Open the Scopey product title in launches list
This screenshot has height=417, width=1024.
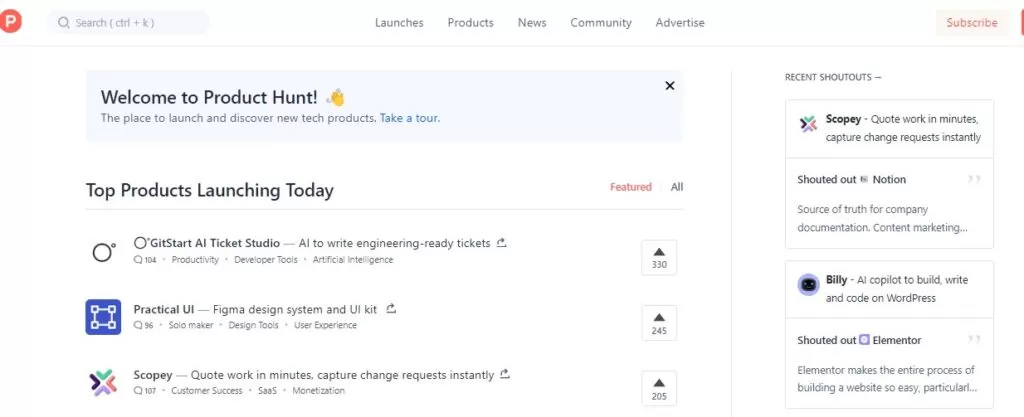[153, 375]
